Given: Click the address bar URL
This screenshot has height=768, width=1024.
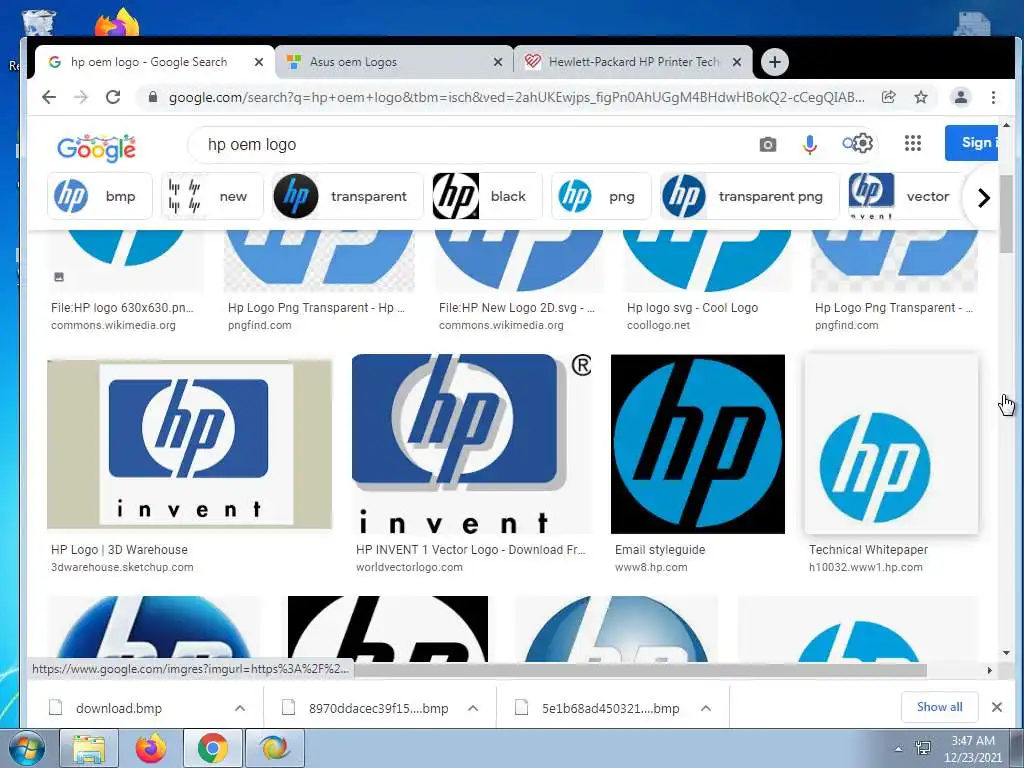Looking at the screenshot, I should point(516,97).
